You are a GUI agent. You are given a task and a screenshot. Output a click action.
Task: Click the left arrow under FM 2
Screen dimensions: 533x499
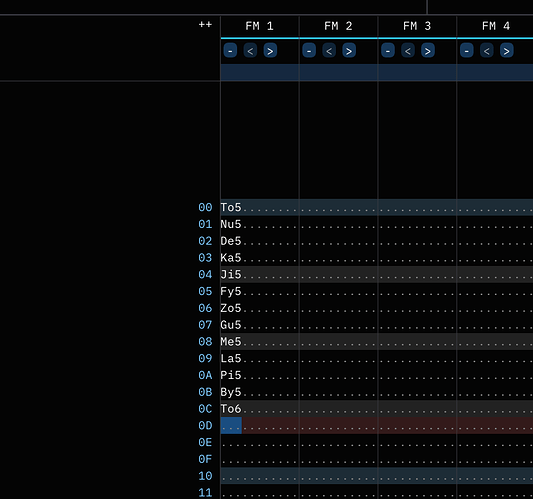pos(329,51)
